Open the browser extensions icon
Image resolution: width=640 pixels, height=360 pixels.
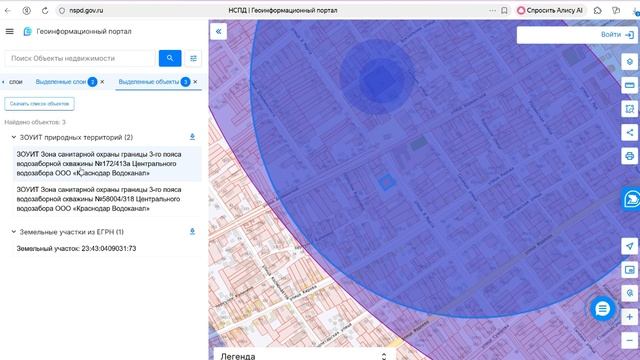[x=598, y=11]
